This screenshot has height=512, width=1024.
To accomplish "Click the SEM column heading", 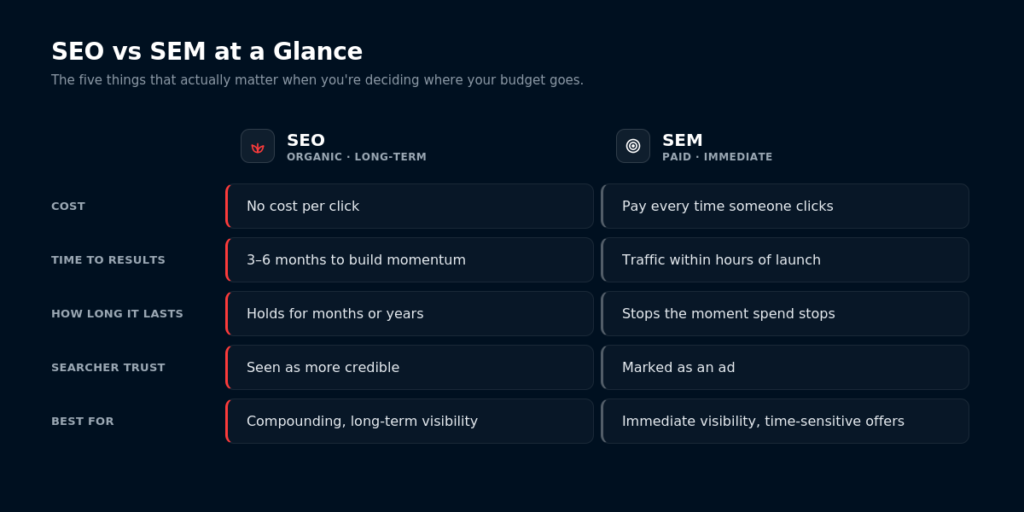I will point(682,140).
